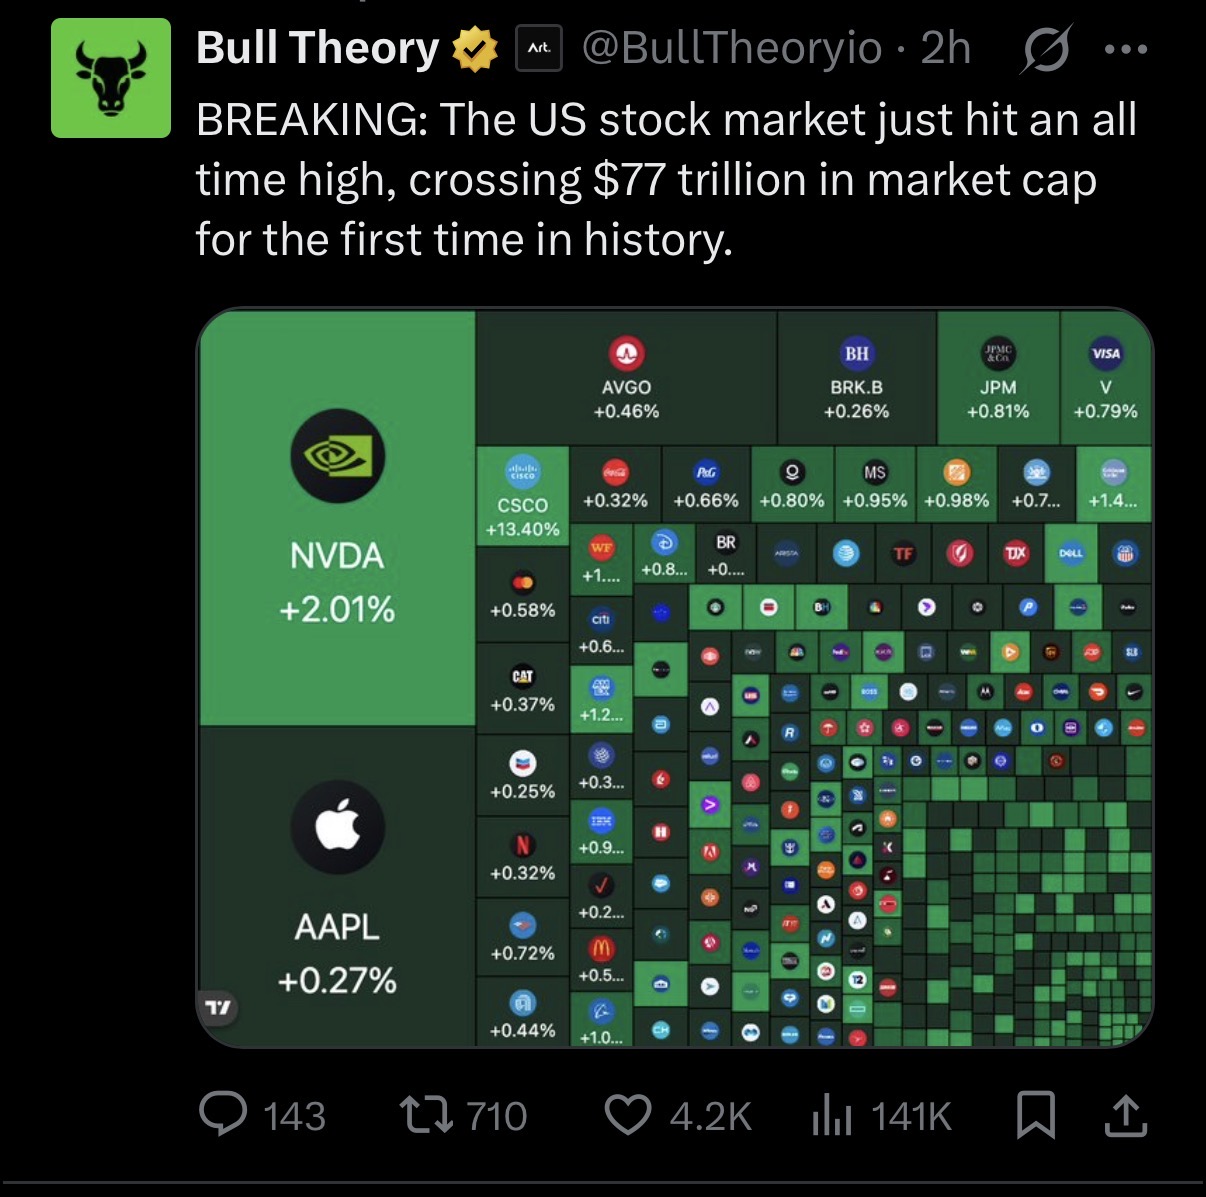1206x1197 pixels.
Task: Select the AAPL +0.27% tile
Action: [337, 886]
